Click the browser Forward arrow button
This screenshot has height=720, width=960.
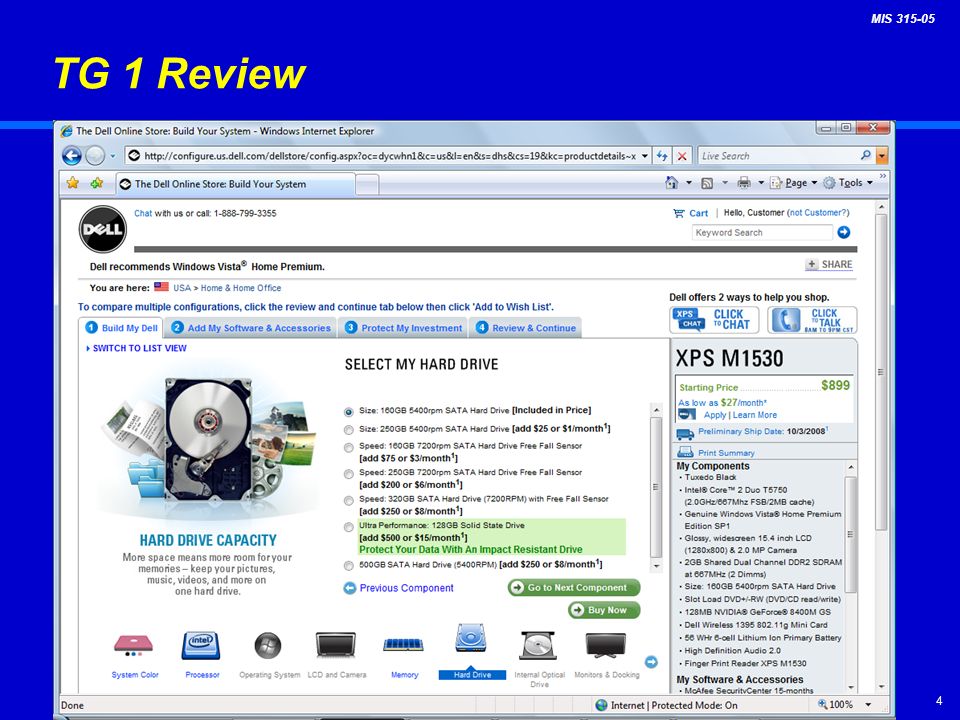coord(95,156)
